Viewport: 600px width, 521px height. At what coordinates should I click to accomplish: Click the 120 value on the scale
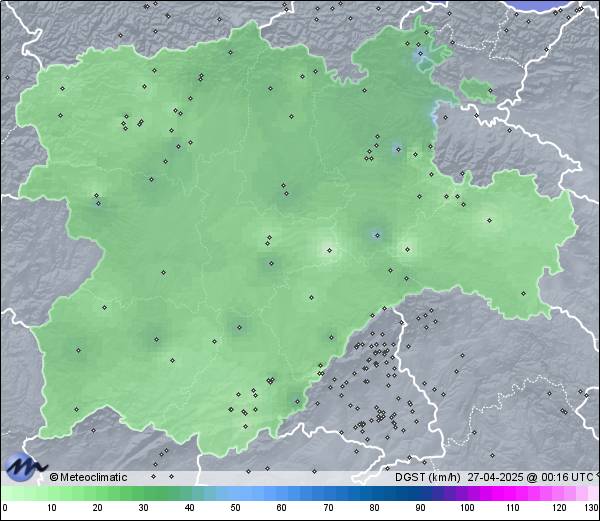point(559,508)
